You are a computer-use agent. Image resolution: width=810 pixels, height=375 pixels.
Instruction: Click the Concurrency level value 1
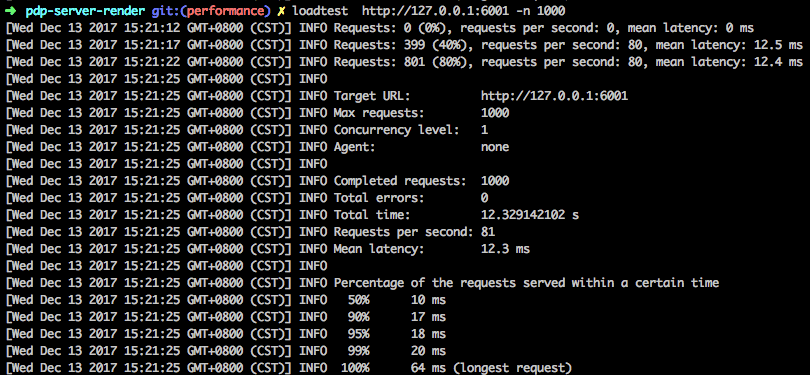click(x=484, y=130)
